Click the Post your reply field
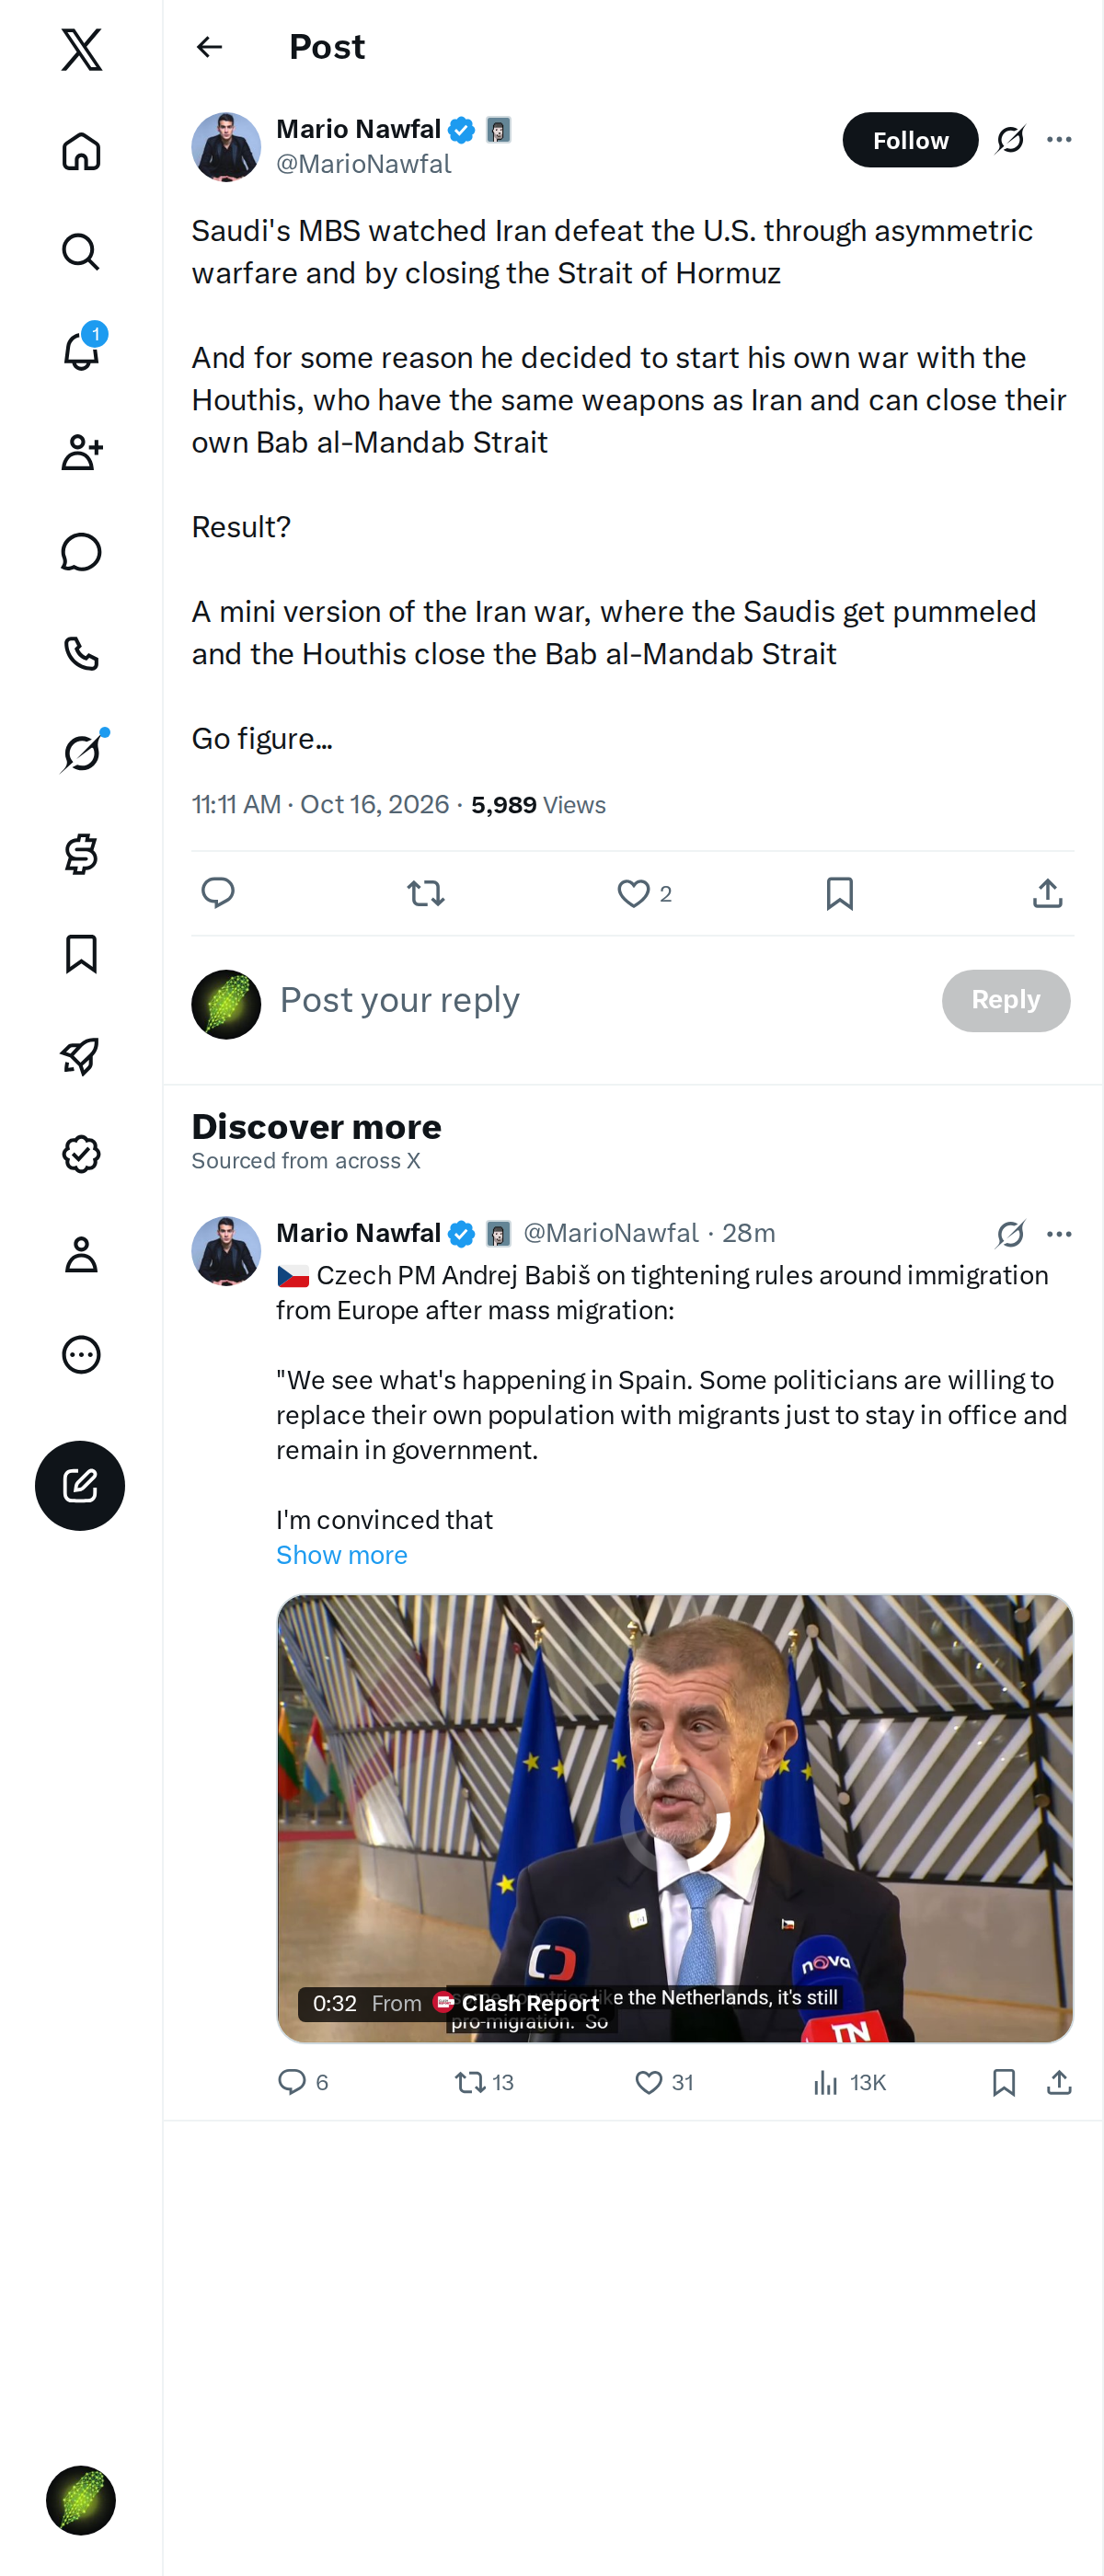Screen dimensions: 1104x2576 point(600,1000)
